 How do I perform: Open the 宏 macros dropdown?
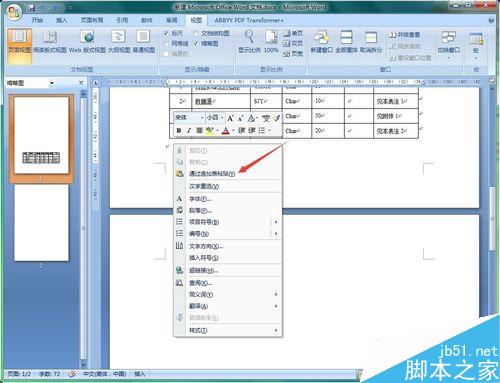pyautogui.click(x=476, y=46)
